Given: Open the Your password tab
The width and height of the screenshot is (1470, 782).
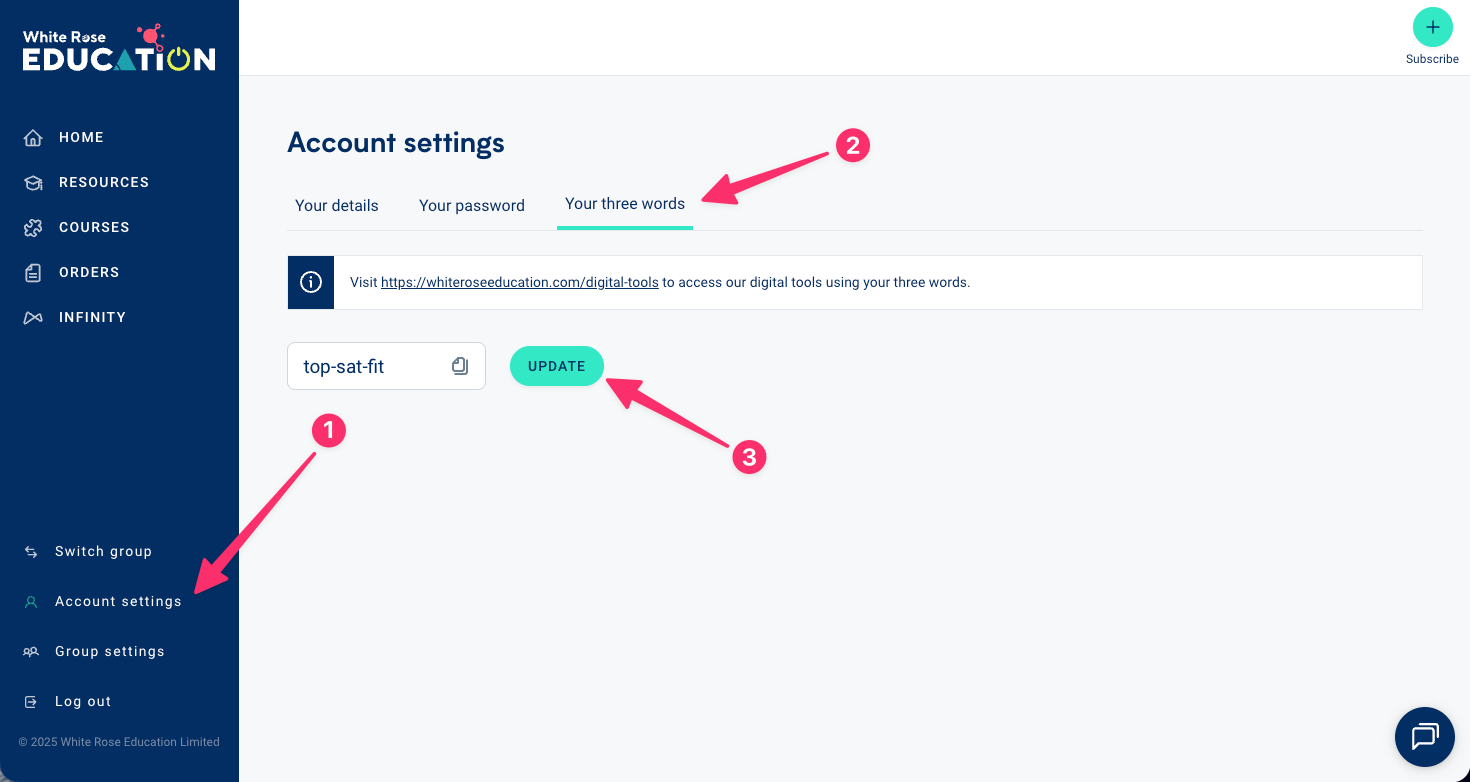Looking at the screenshot, I should (472, 205).
